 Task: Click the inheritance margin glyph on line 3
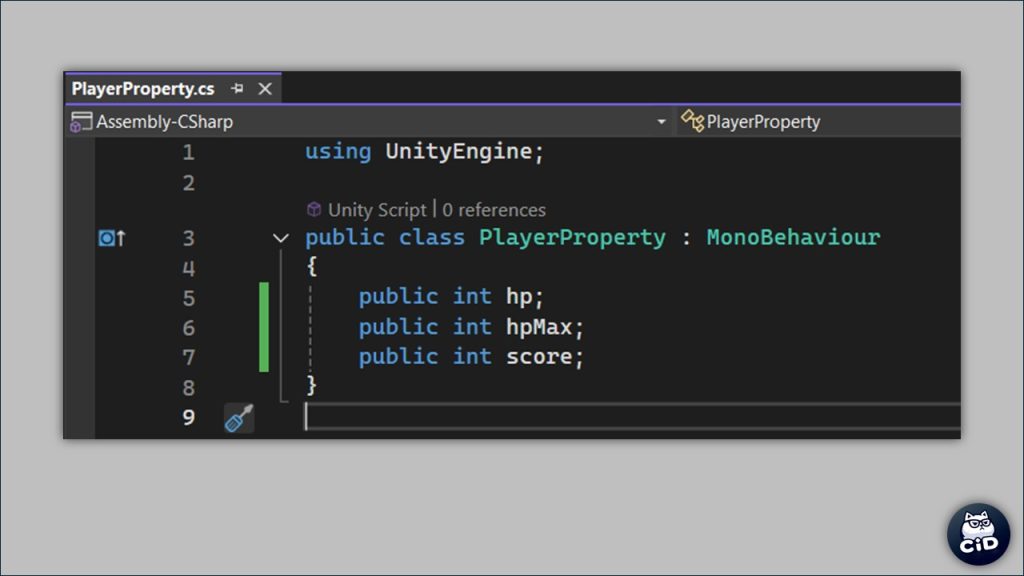click(x=112, y=238)
